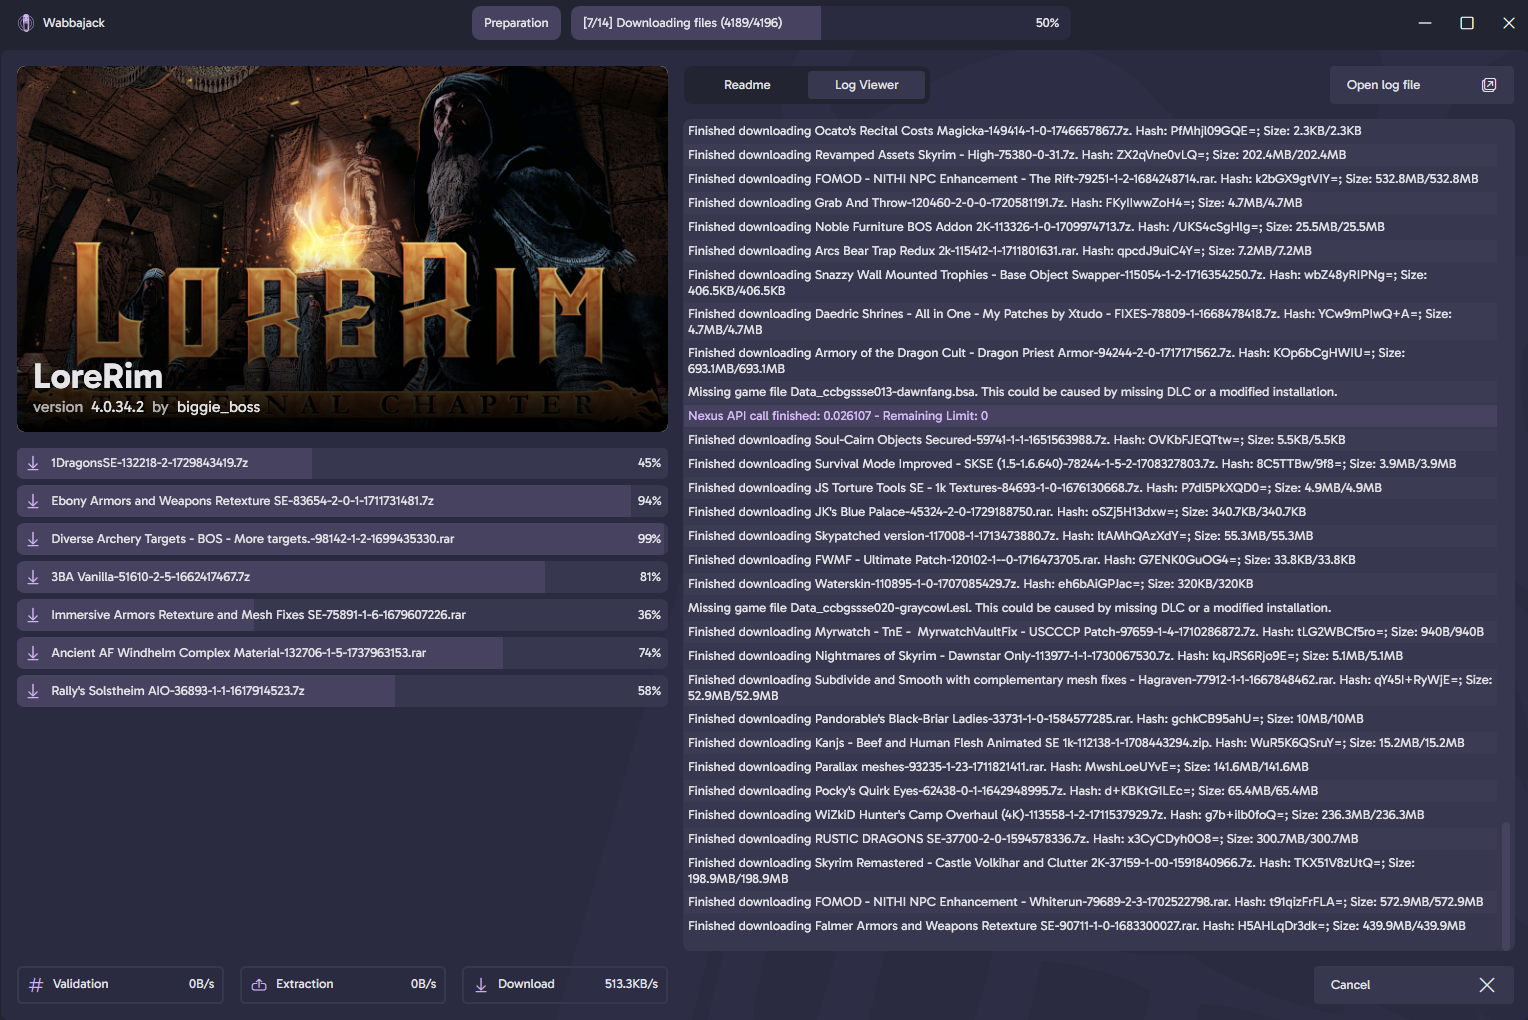
Task: Click download icon beside Ancient AF Windhelm
Action: (33, 653)
